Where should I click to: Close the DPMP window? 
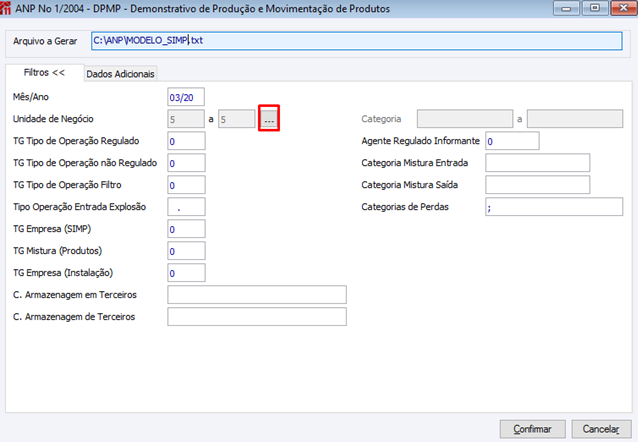click(624, 8)
